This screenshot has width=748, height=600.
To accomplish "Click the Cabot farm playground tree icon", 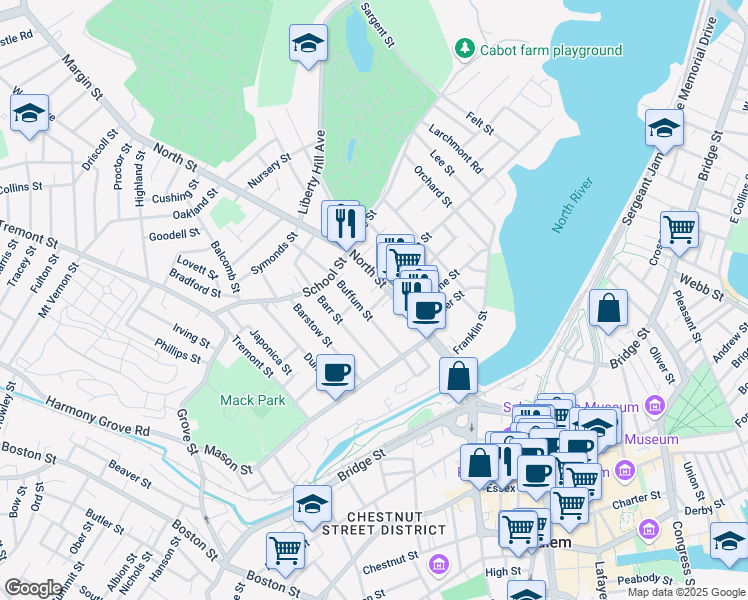I will click(464, 50).
